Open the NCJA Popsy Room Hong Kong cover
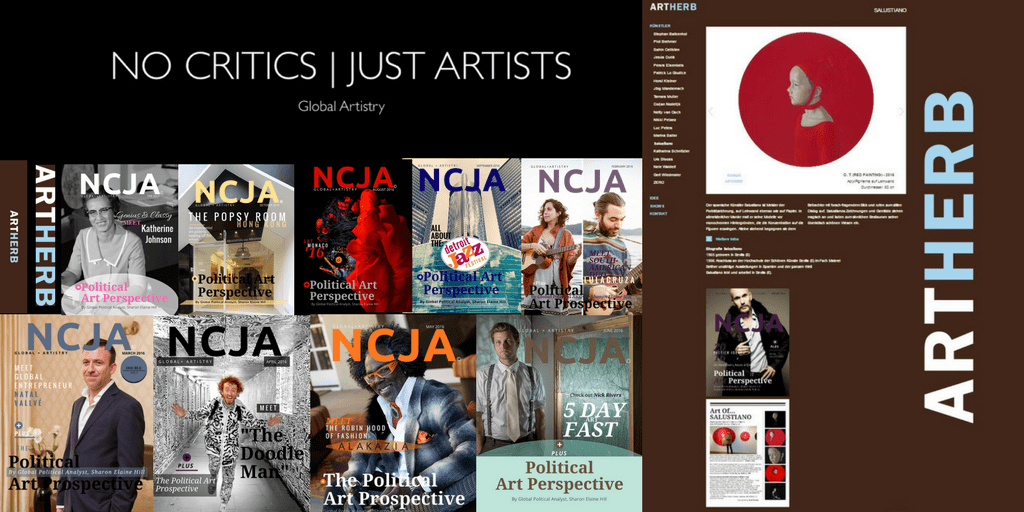Screen dimensions: 1024x512 pos(236,239)
